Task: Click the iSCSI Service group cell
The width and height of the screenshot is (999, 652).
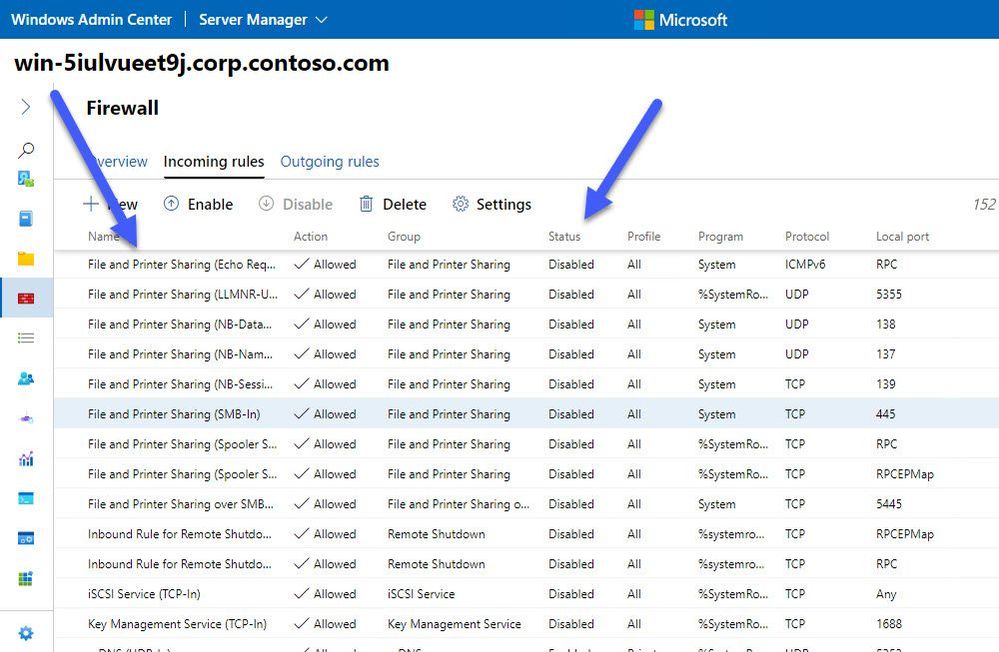Action: 421,594
